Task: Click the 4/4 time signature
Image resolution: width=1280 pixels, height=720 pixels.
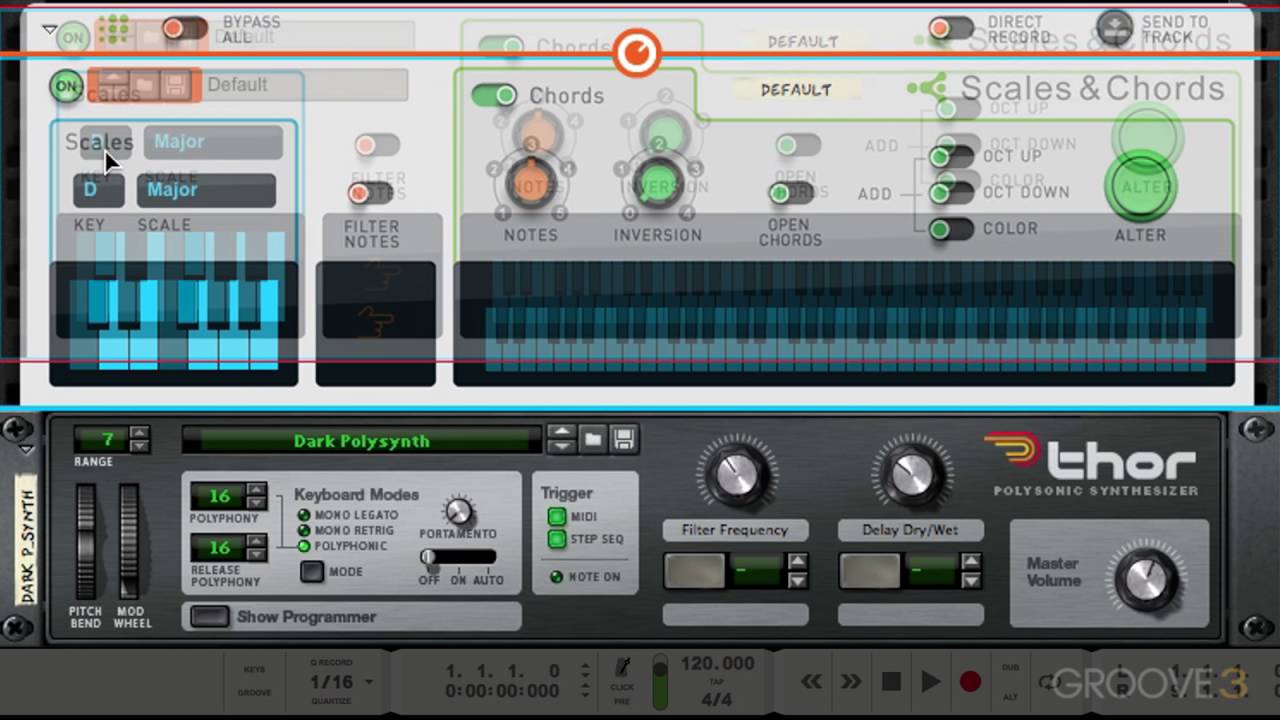Action: coord(717,699)
